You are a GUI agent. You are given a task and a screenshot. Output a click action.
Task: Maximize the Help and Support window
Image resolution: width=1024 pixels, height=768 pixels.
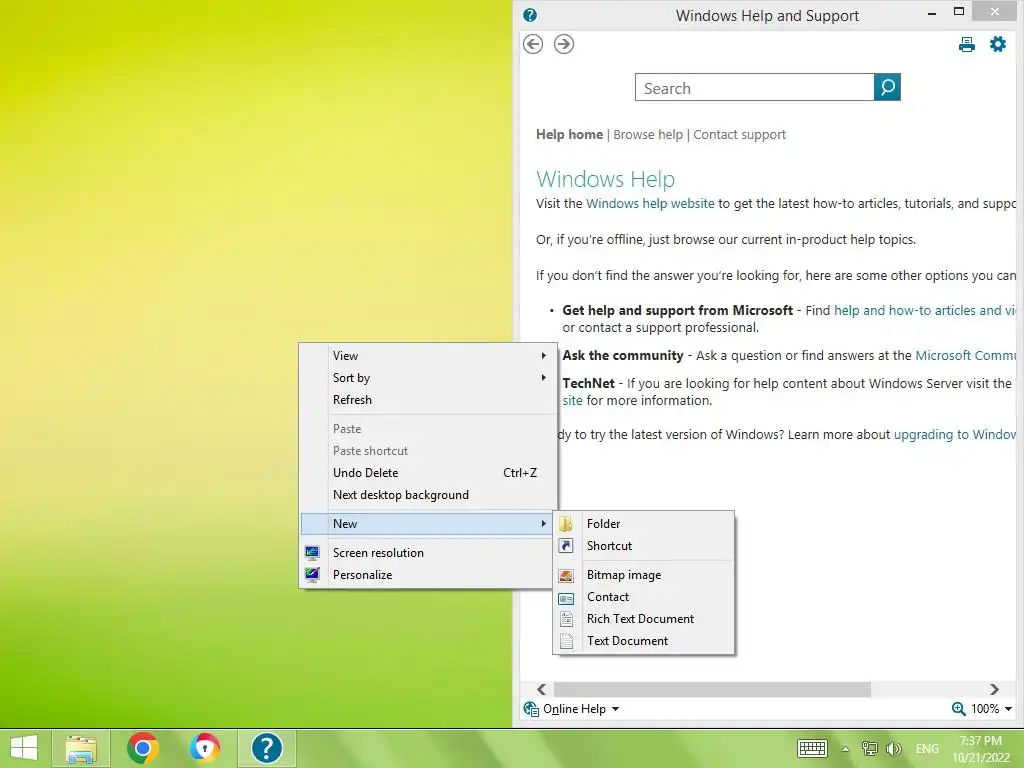pos(959,11)
